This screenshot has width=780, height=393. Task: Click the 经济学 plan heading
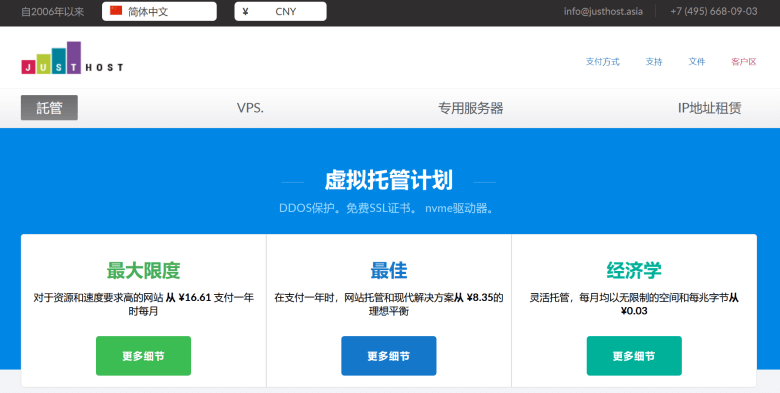[x=634, y=271]
